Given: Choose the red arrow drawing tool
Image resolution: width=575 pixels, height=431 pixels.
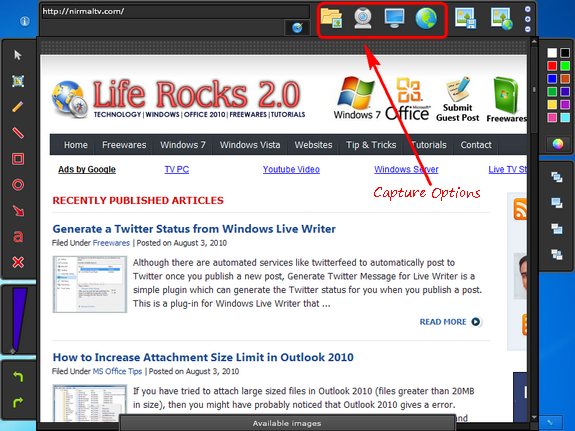Looking at the screenshot, I should coord(18,211).
